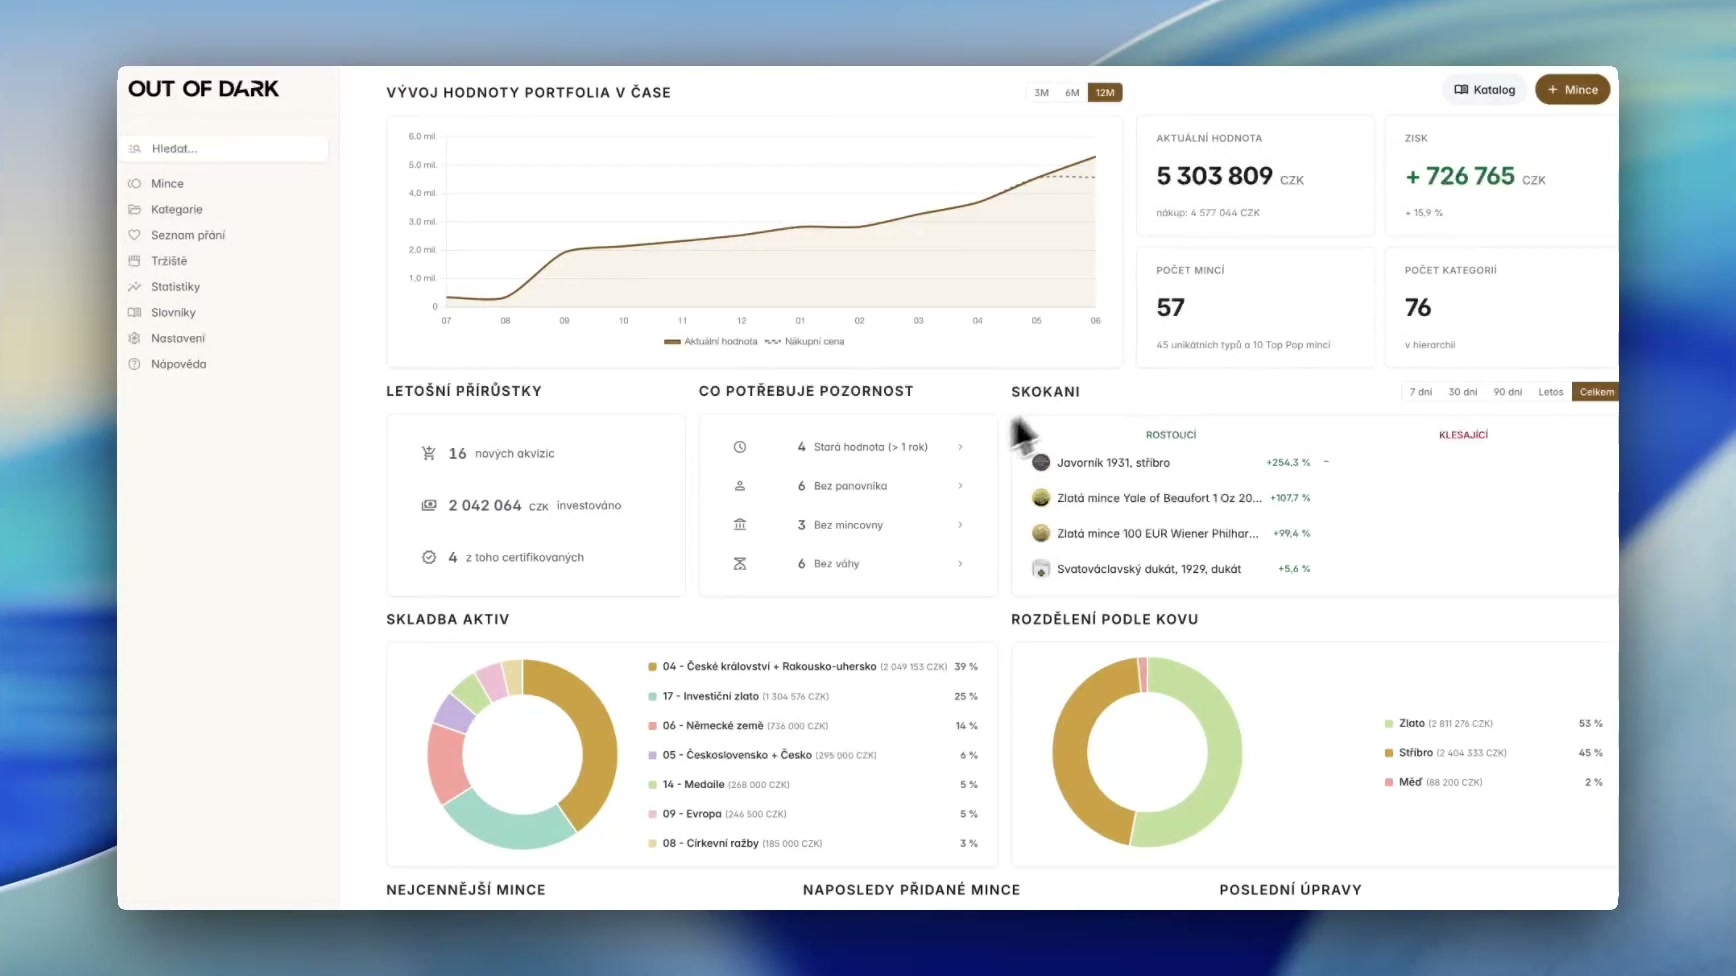Expand the Bez váhy row chevron

(x=960, y=564)
